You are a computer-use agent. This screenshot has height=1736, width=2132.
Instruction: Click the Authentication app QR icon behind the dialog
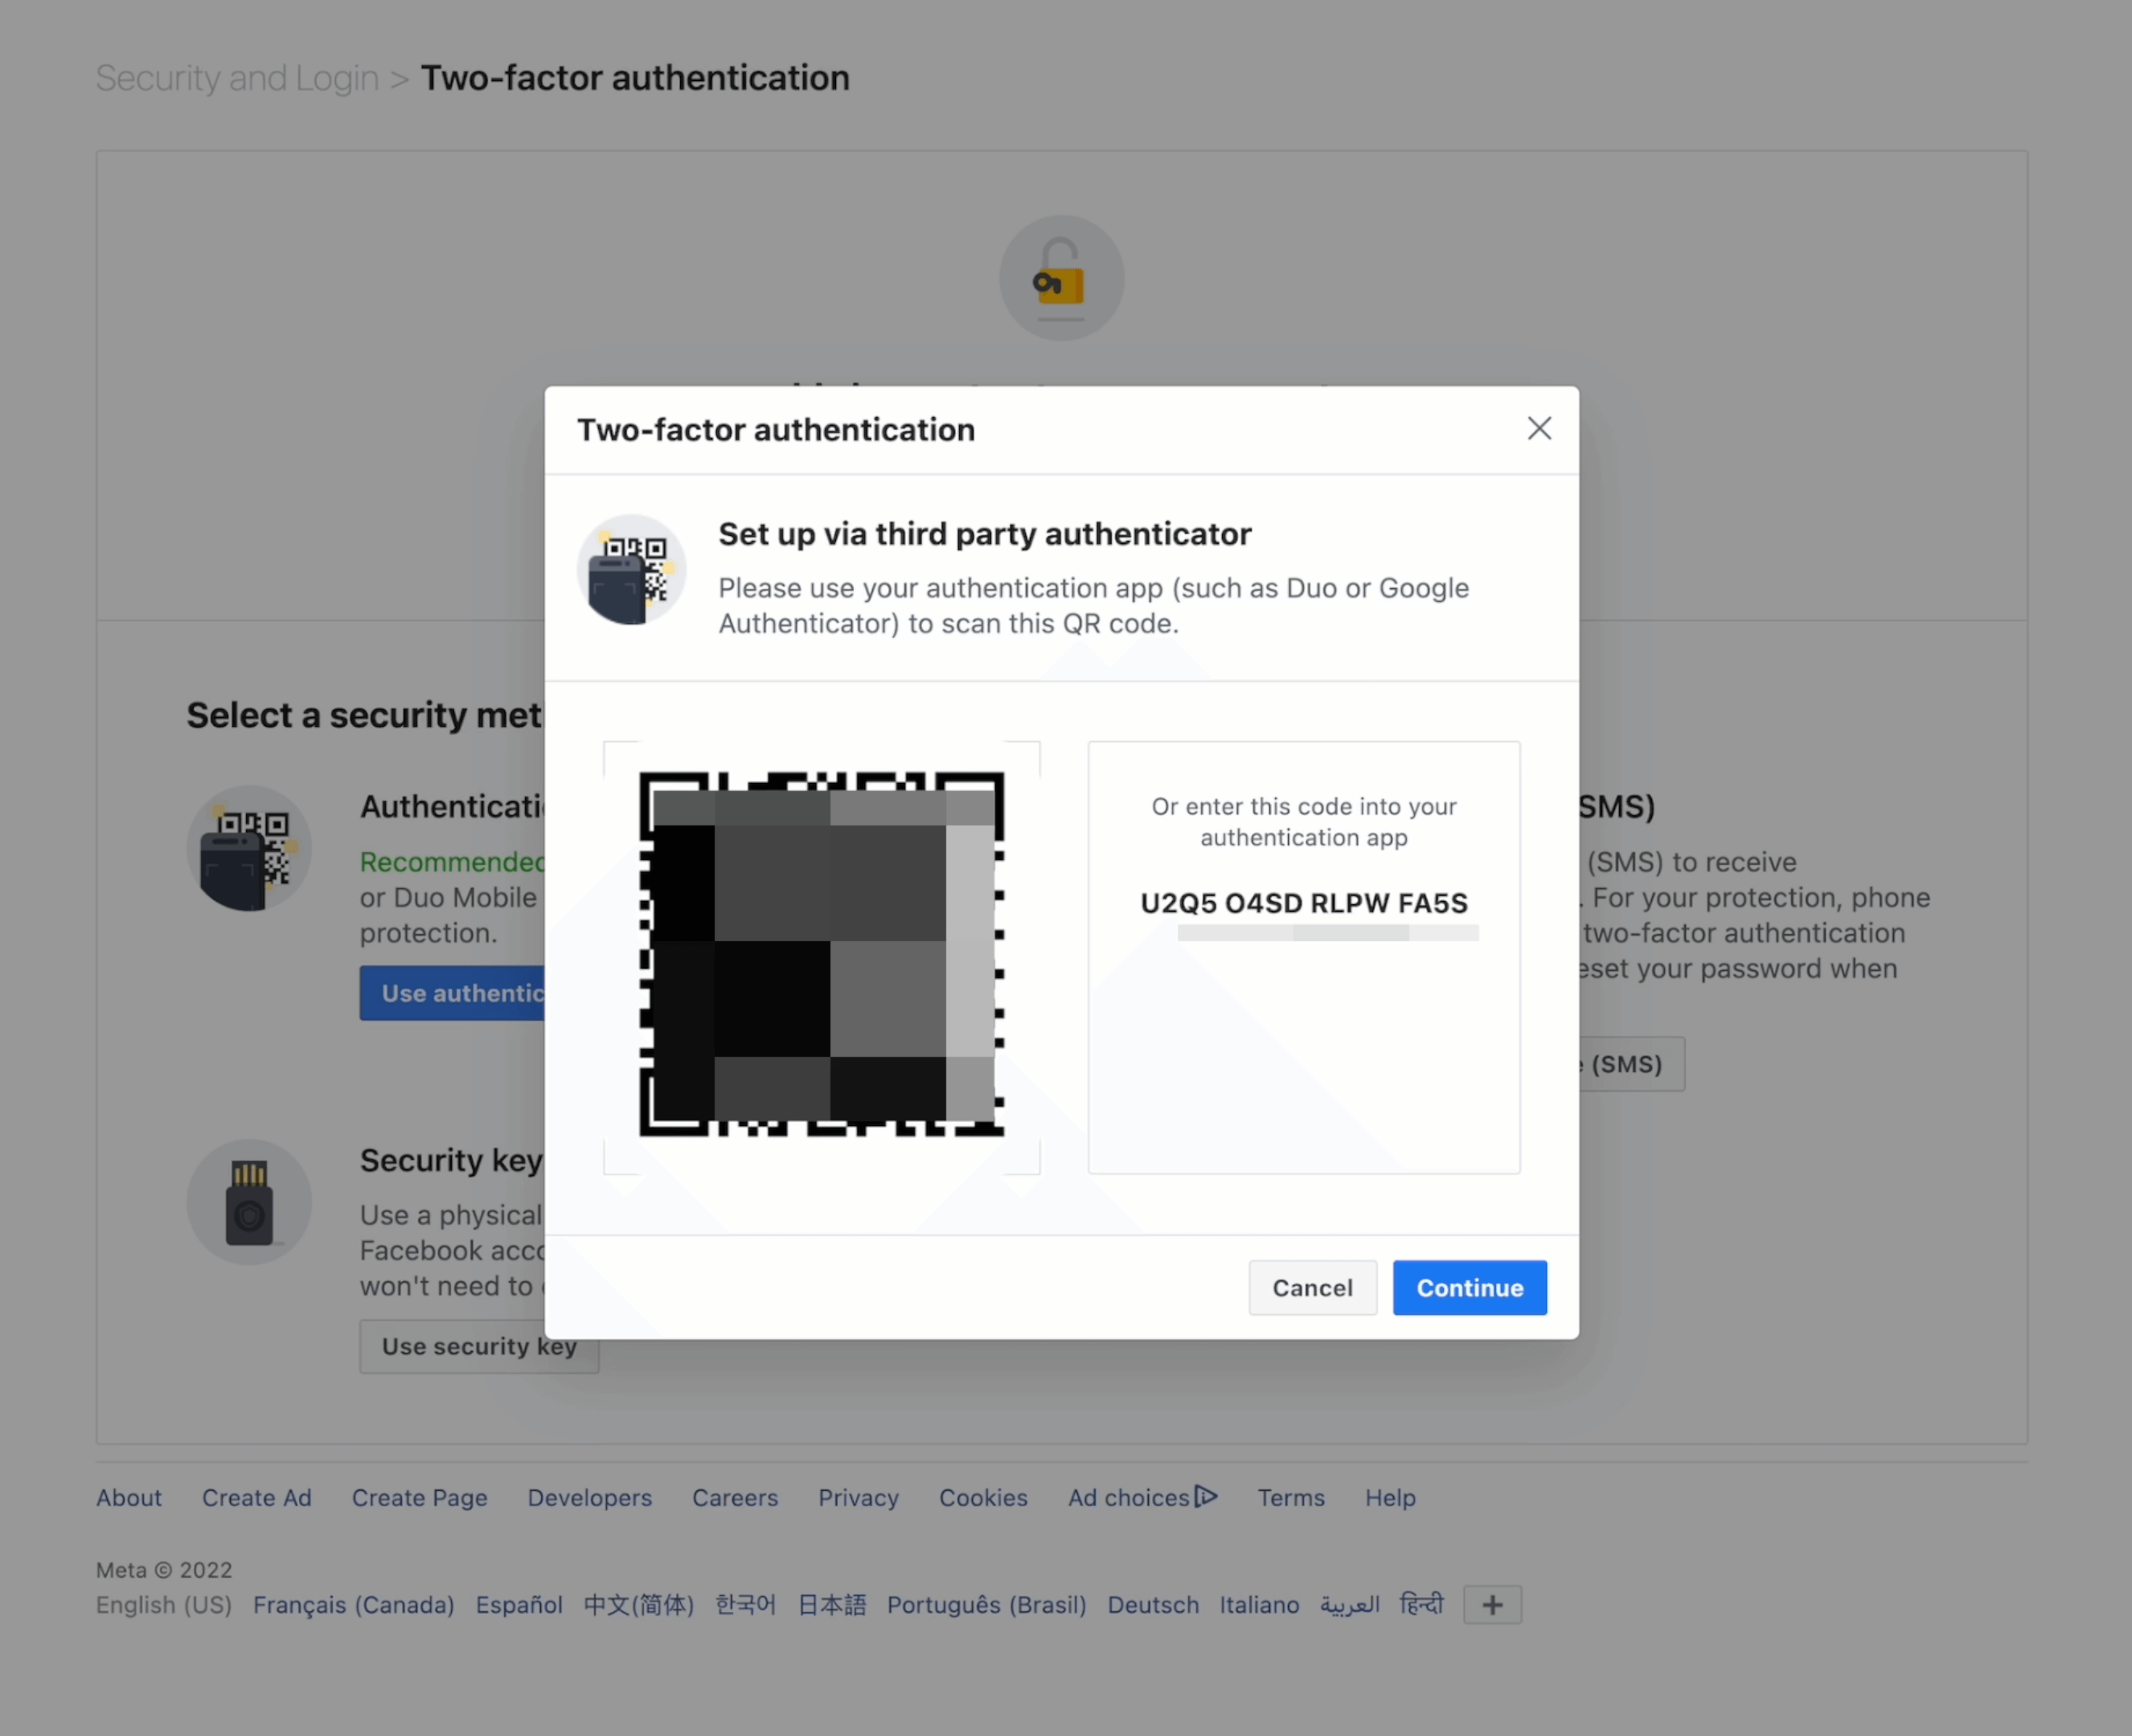[249, 848]
